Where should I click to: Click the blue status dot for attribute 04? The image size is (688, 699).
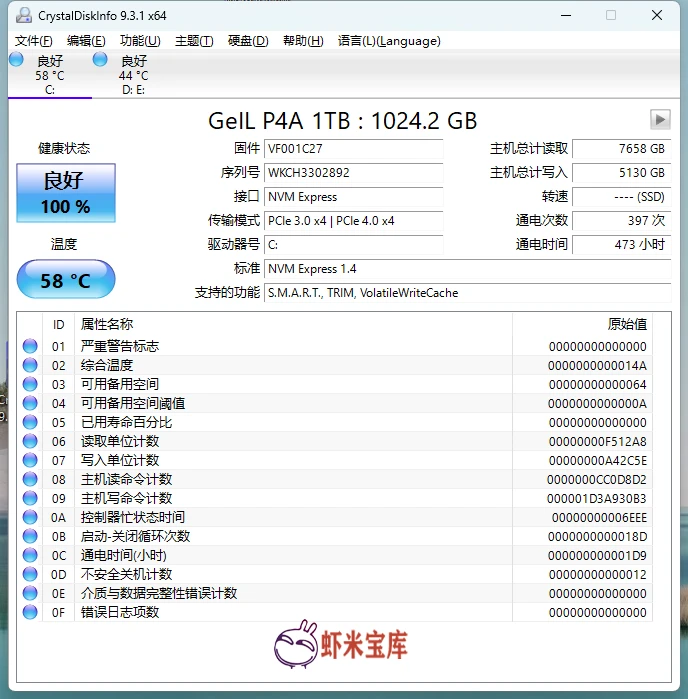coord(30,403)
